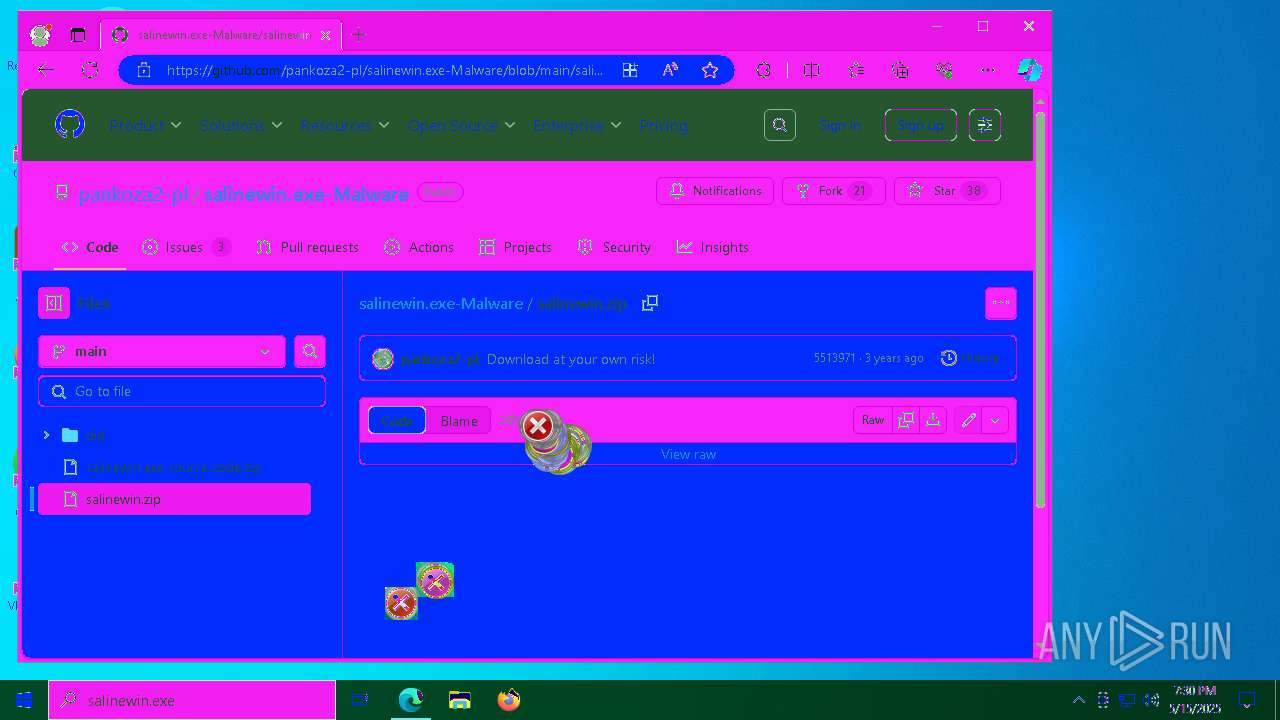
Task: Expand the Enterprise menu
Action: click(577, 125)
